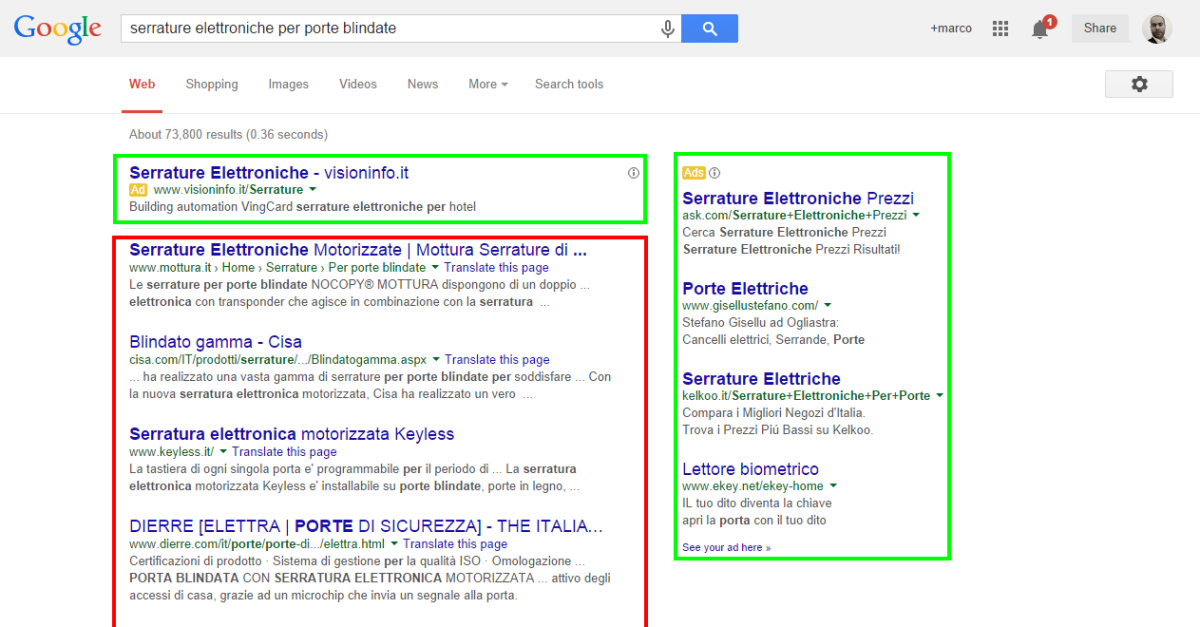Select the Web tab
Image resolution: width=1200 pixels, height=627 pixels.
click(x=142, y=85)
